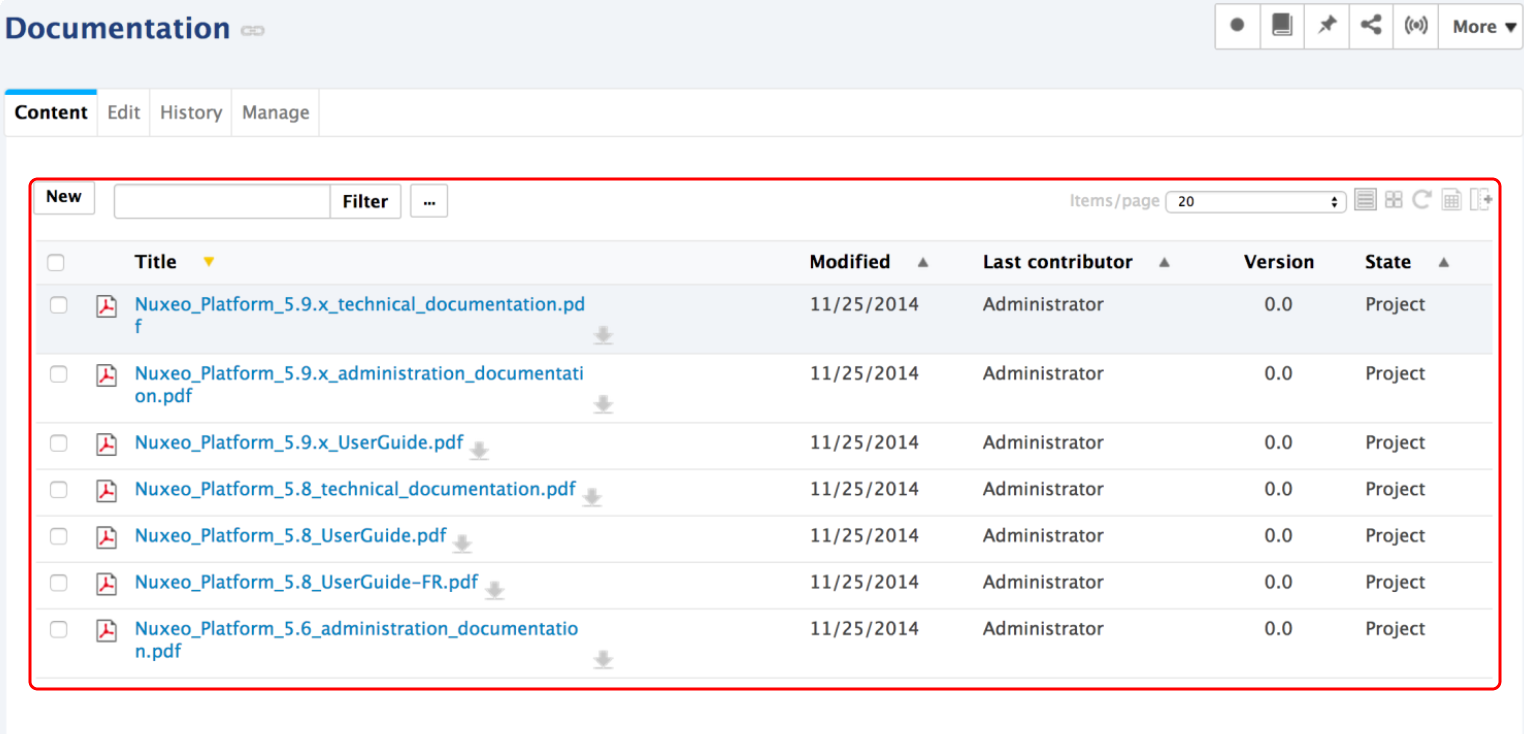
Task: Open Nuxeo_Platform_5.8_UserGuide.pdf link
Action: click(x=291, y=535)
